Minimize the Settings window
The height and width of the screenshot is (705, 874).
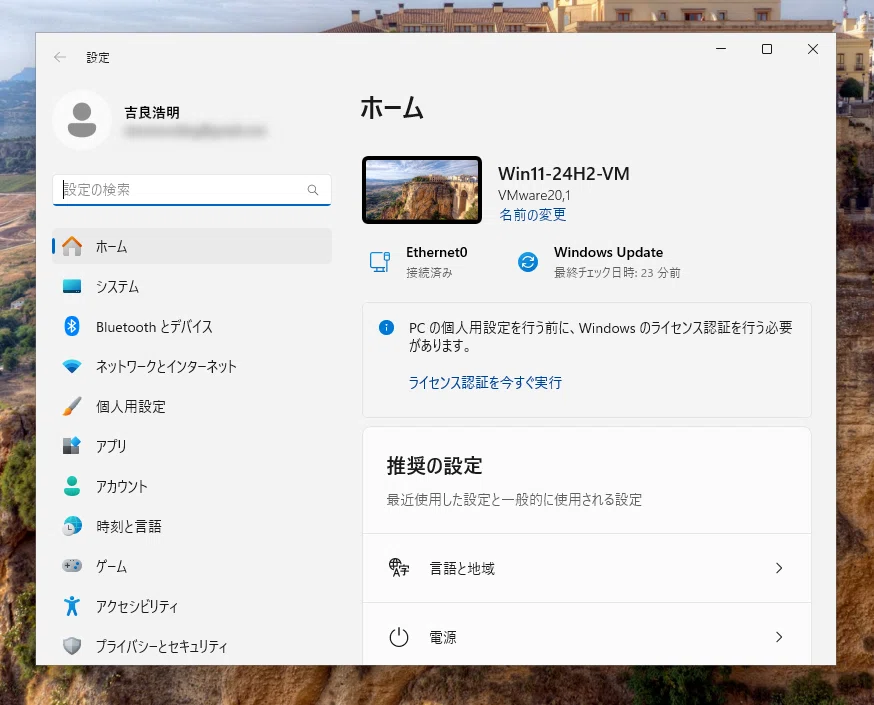click(x=721, y=49)
